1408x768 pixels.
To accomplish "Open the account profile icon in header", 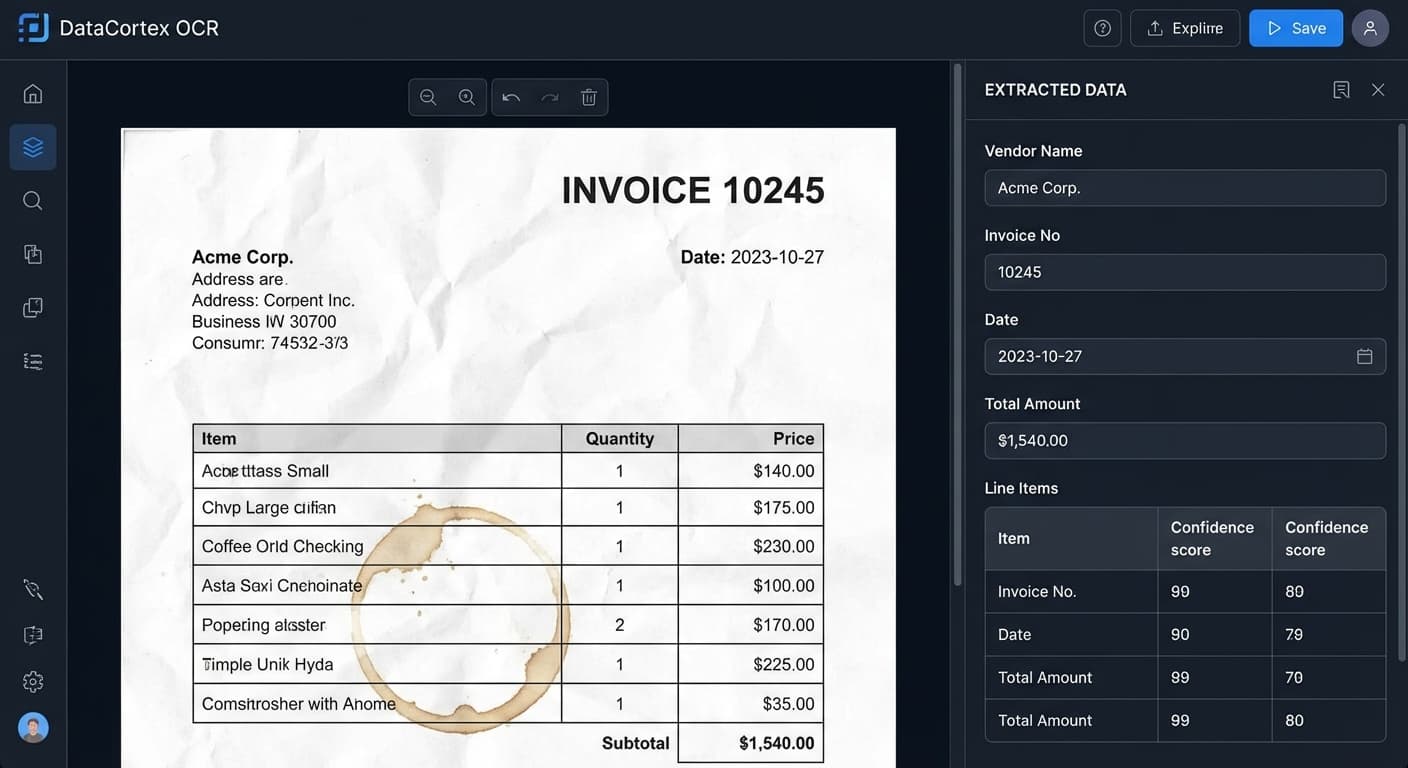I will point(1370,28).
